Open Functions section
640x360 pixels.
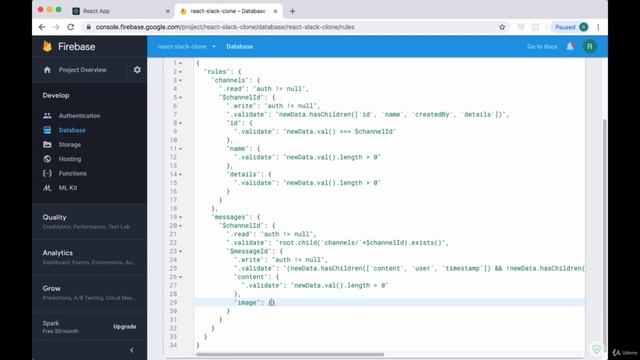[72, 173]
